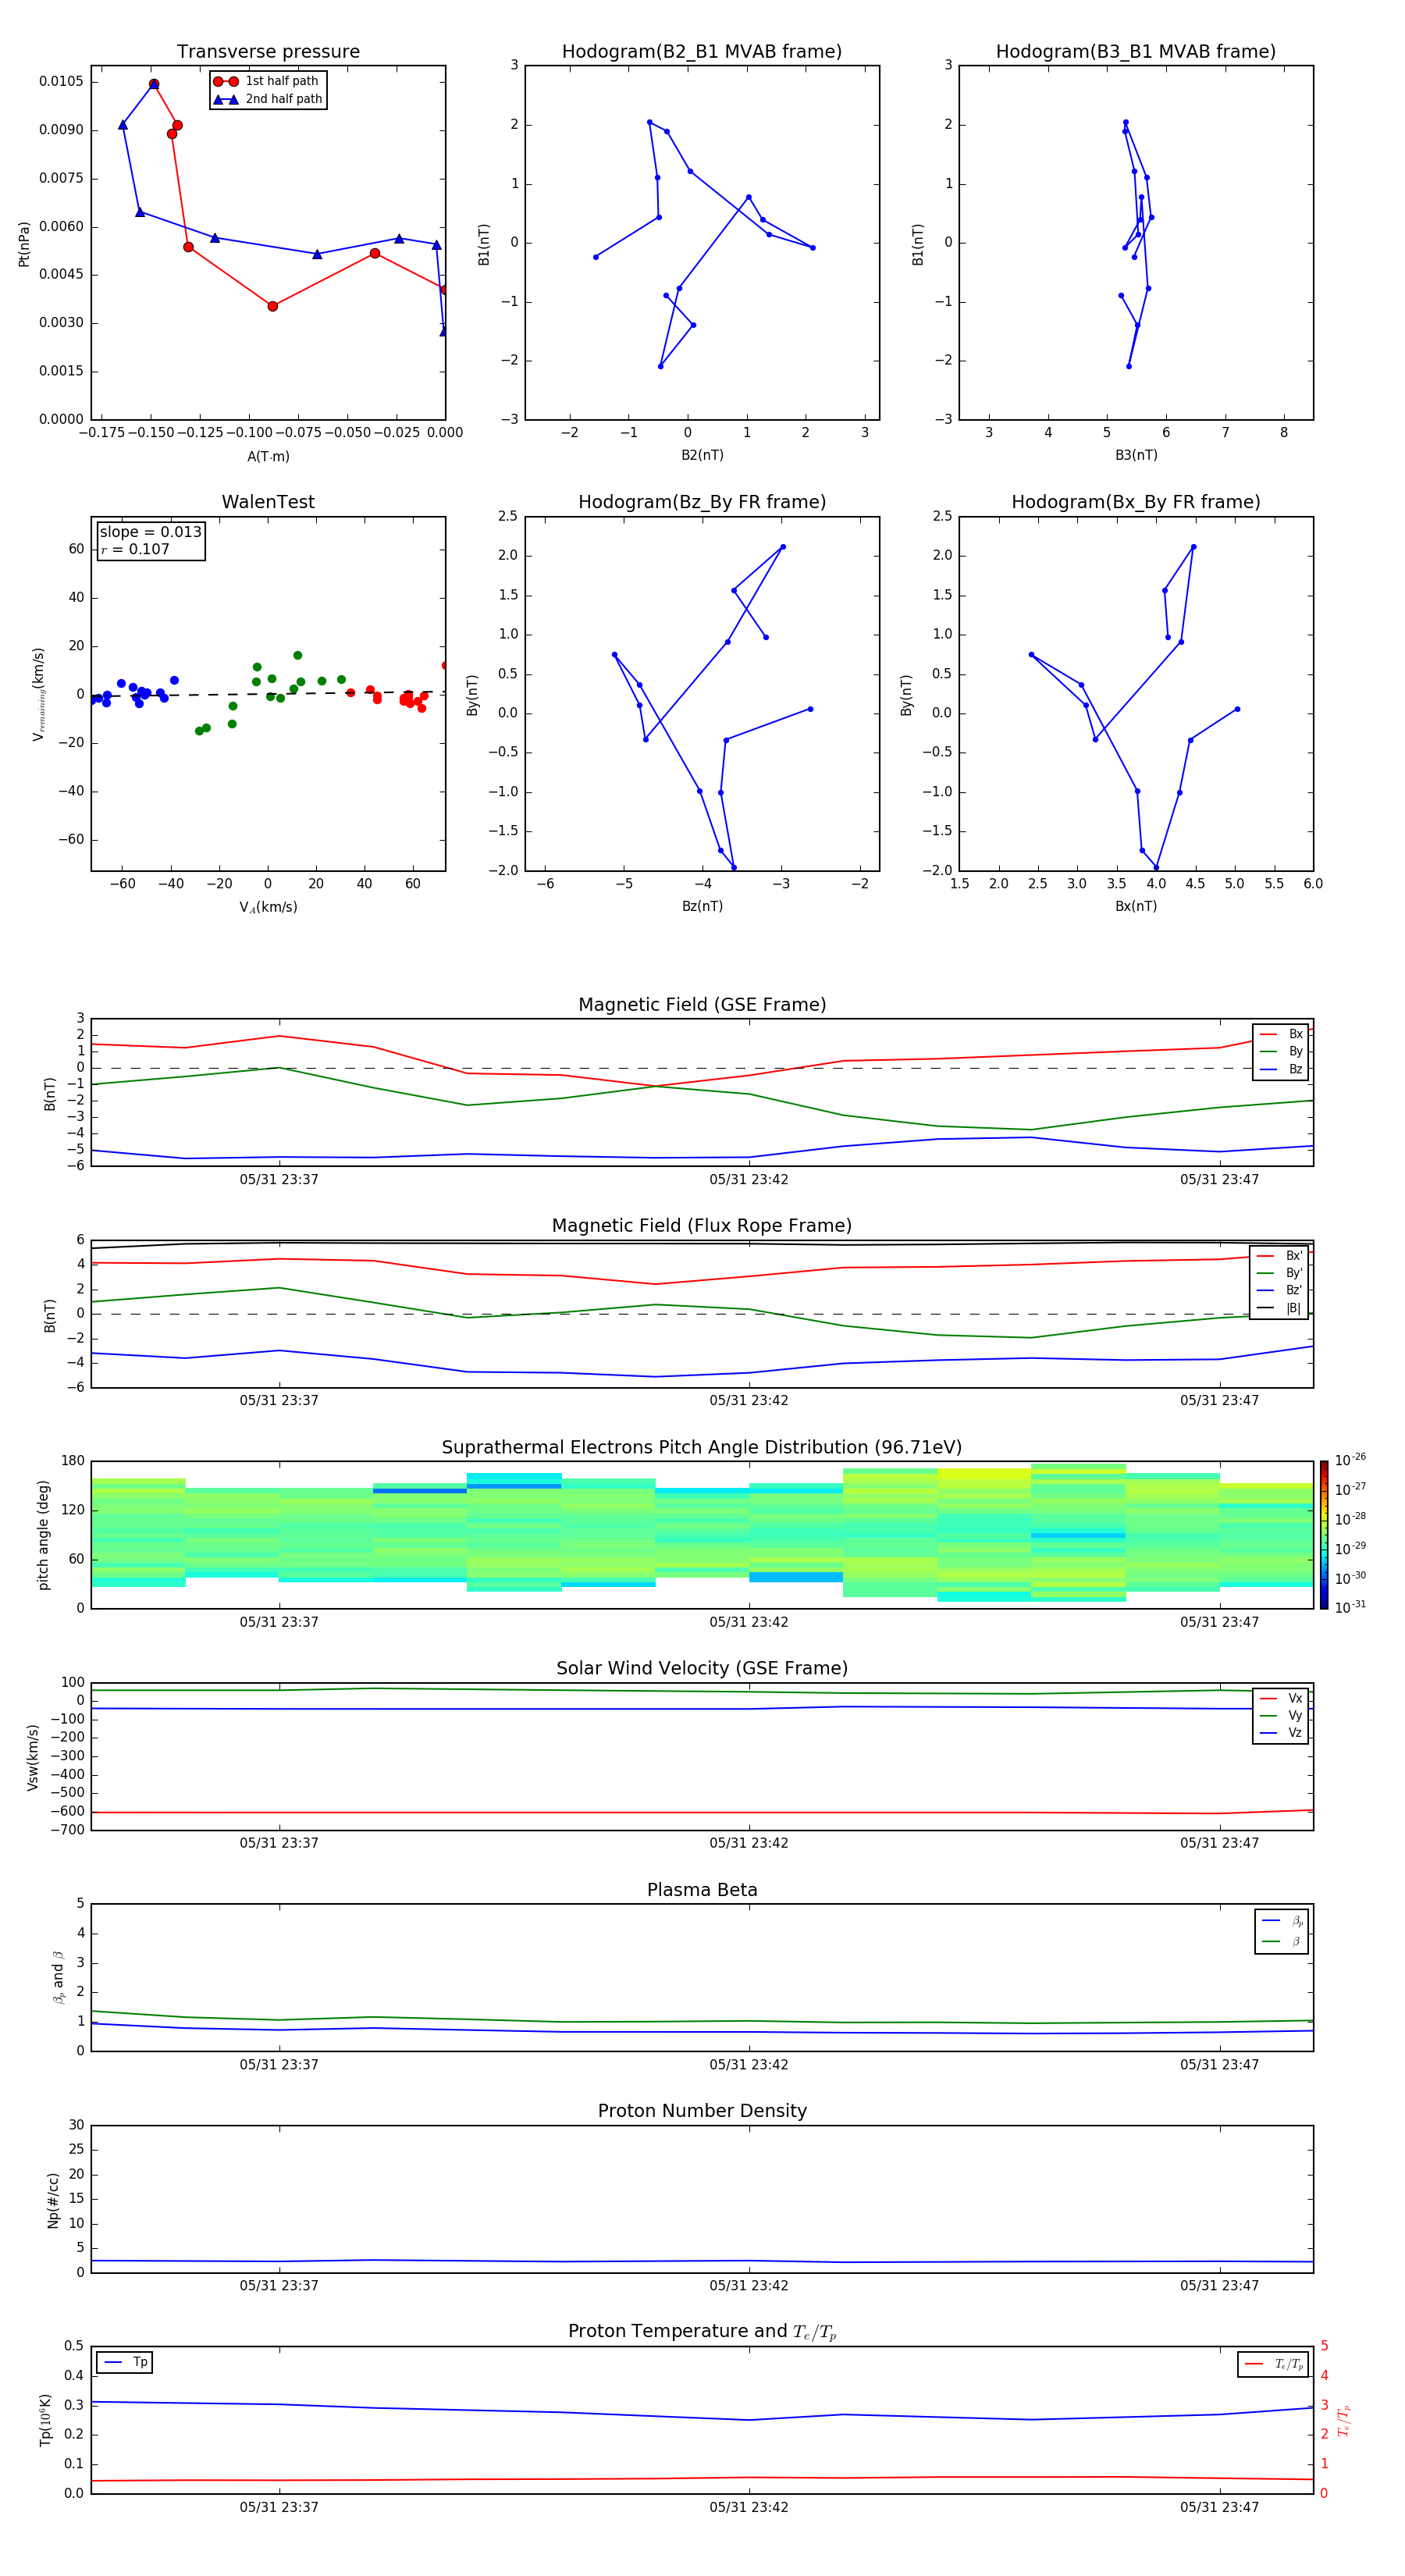This screenshot has height=2576, width=1405.
Task: Click the 'Bz' legend entry in GSE magnetic field
Action: pyautogui.click(x=1281, y=1069)
